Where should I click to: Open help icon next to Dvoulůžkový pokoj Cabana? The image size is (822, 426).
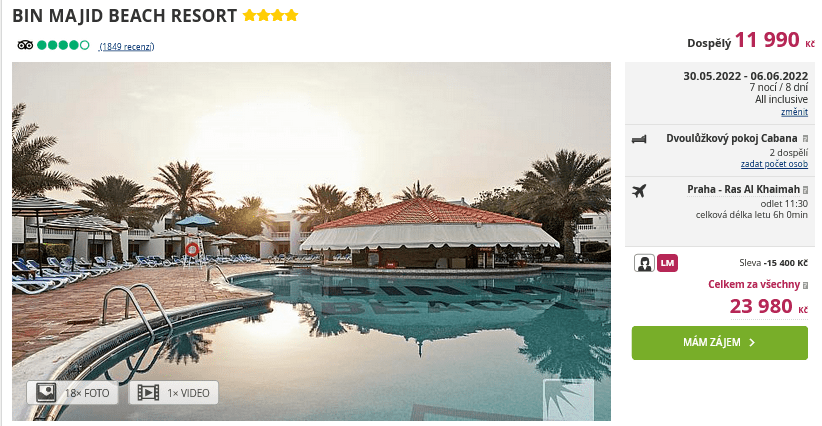point(805,139)
